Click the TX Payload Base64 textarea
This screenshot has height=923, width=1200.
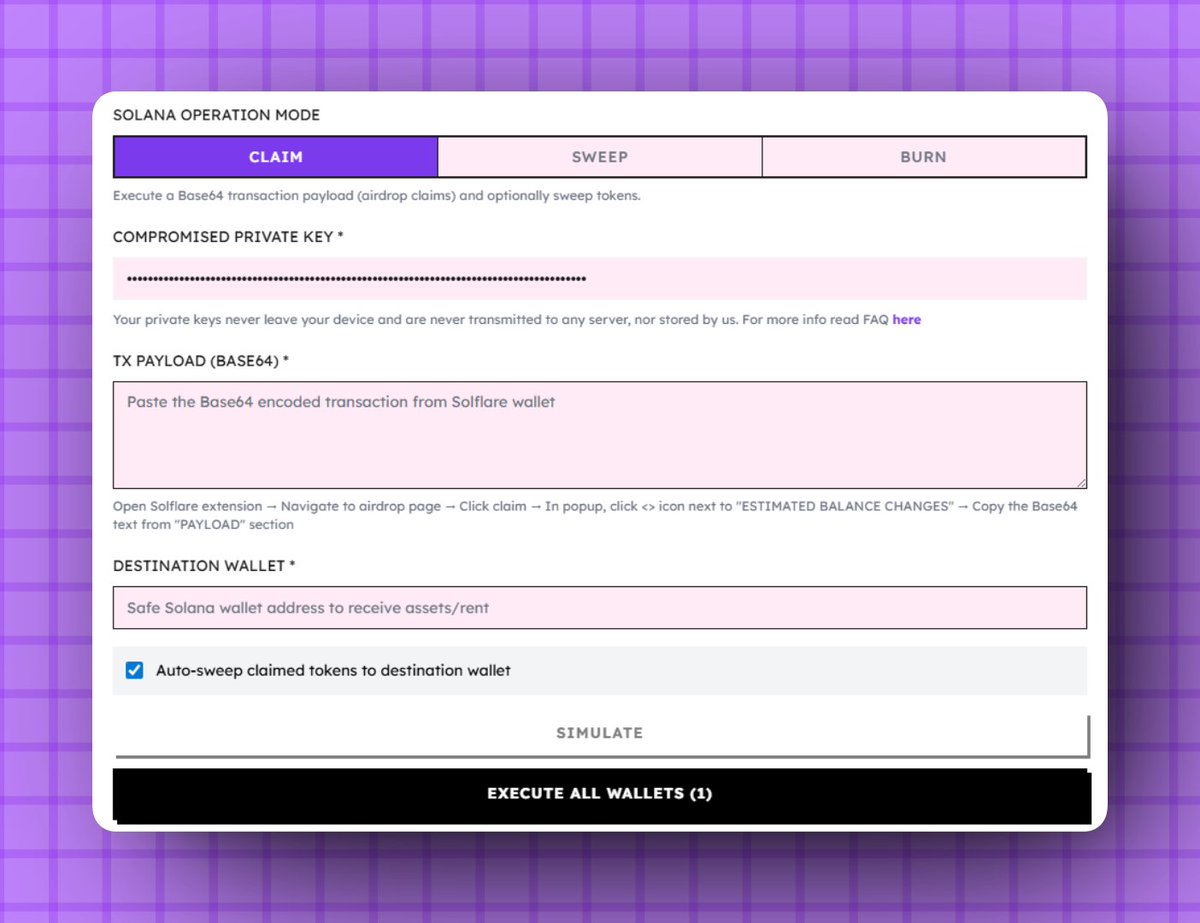600,435
